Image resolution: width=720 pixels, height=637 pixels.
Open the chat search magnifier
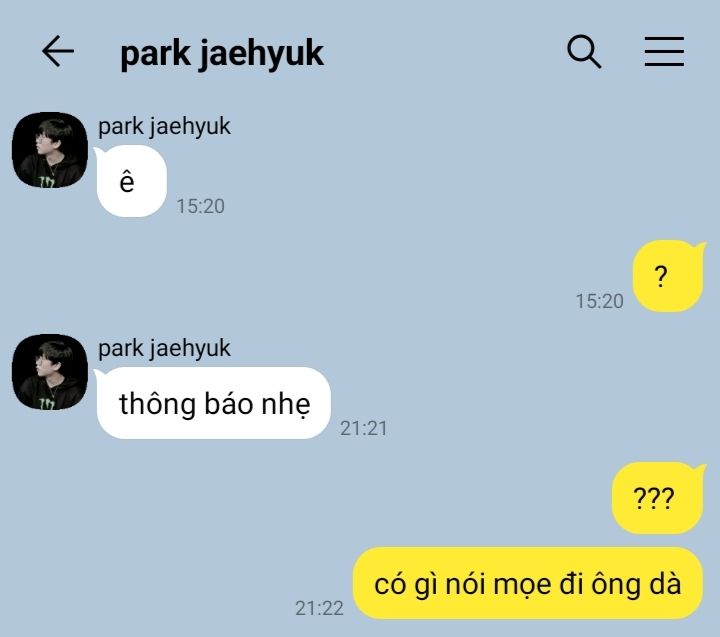pyautogui.click(x=584, y=51)
